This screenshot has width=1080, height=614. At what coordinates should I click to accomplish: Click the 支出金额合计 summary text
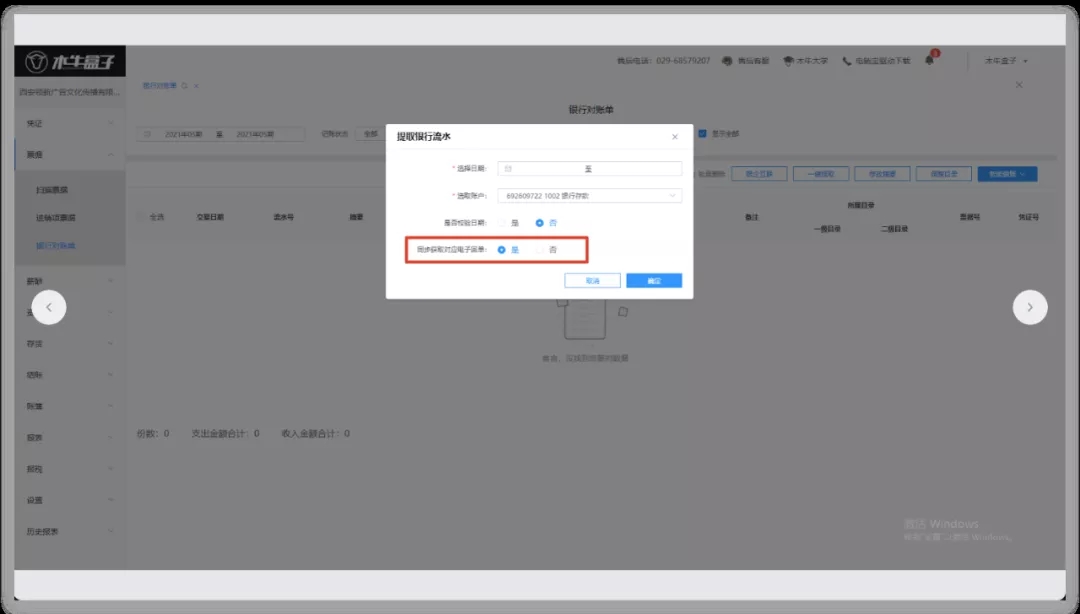[x=225, y=433]
